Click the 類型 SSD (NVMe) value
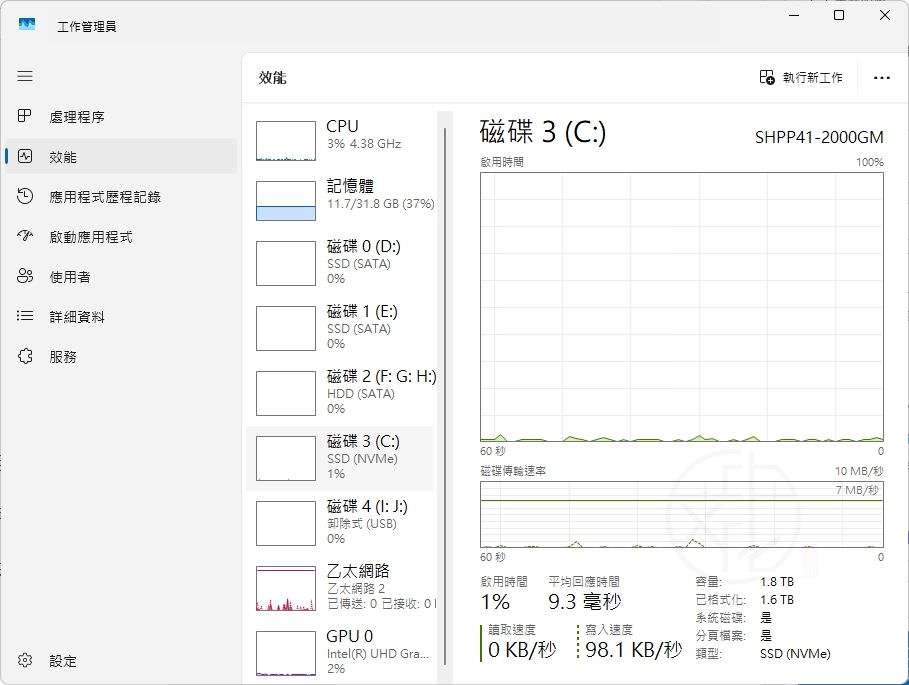The height and width of the screenshot is (685, 909). point(795,654)
